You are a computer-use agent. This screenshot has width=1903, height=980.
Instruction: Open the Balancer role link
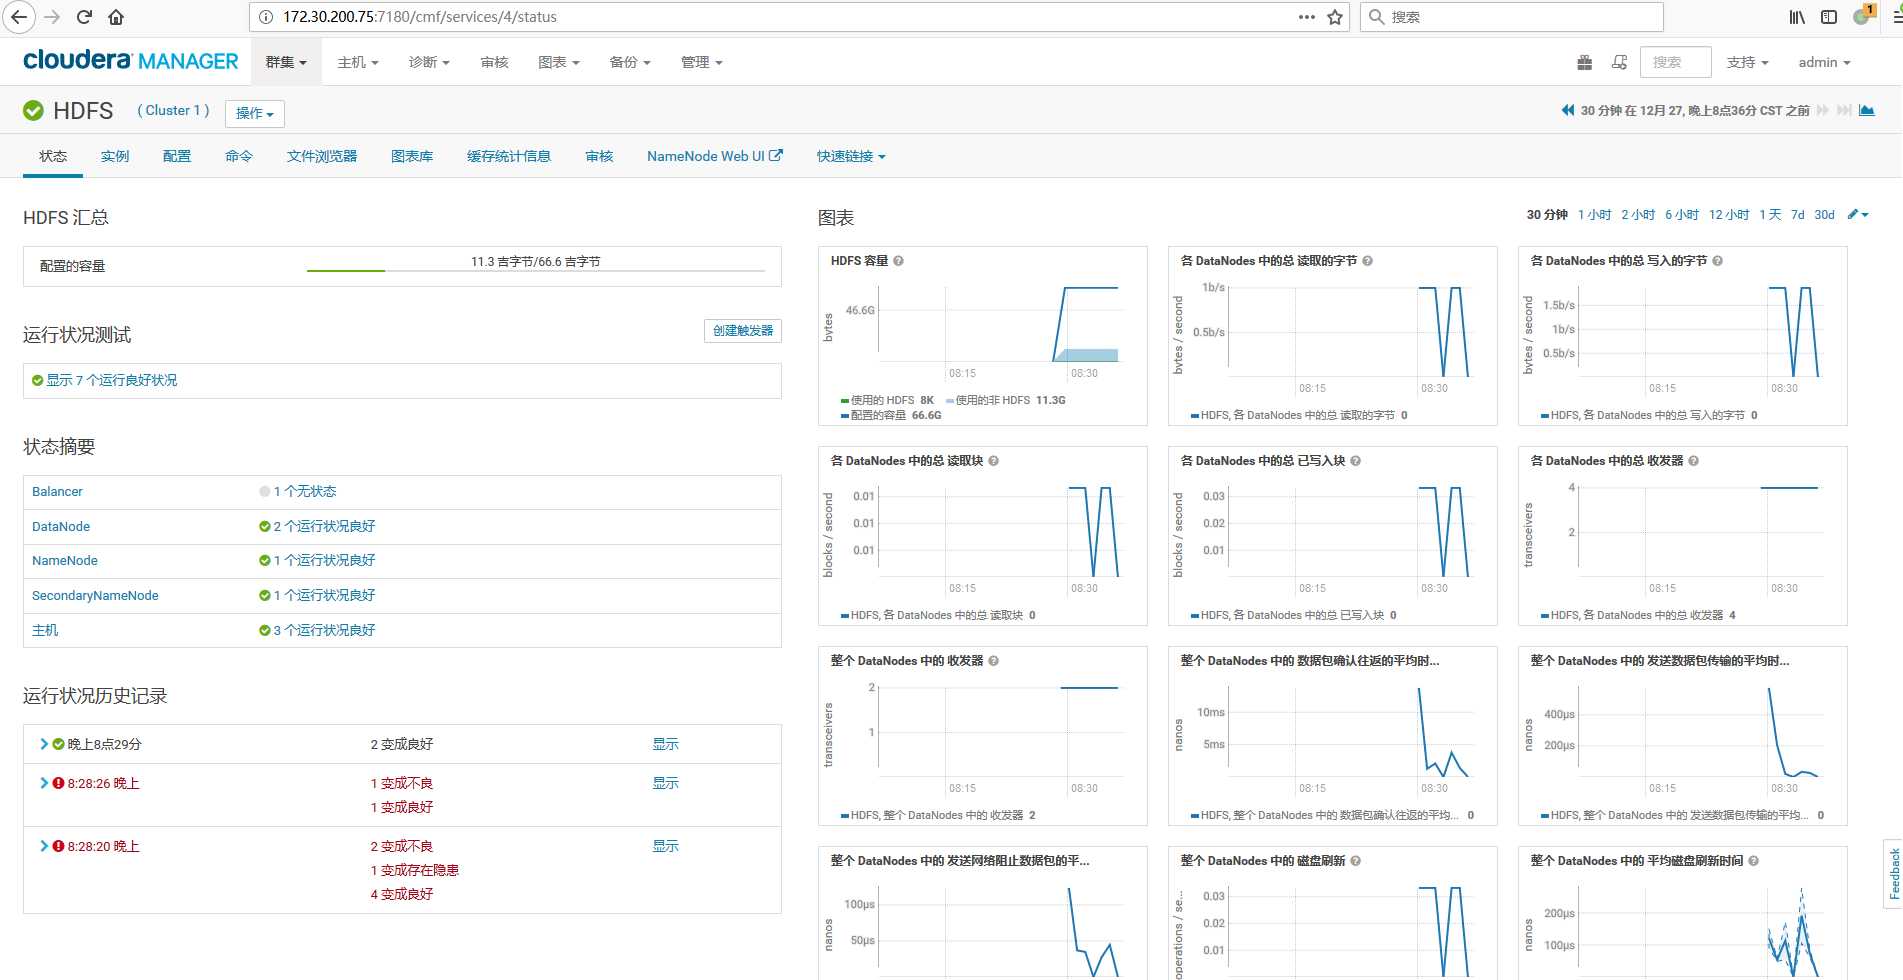coord(57,491)
